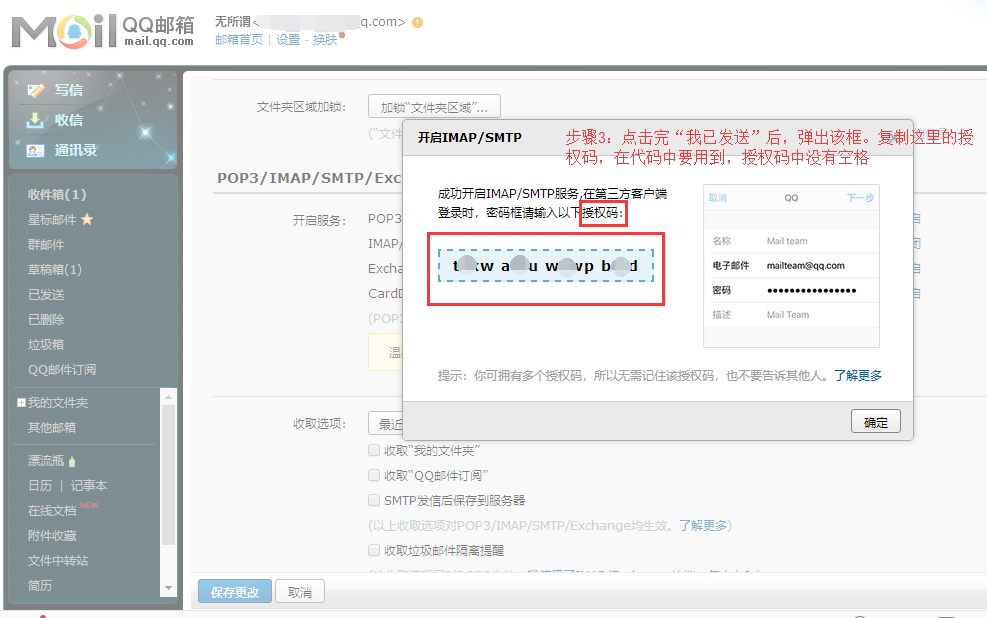Click 了解更多 link in dialog hint

pyautogui.click(x=858, y=376)
